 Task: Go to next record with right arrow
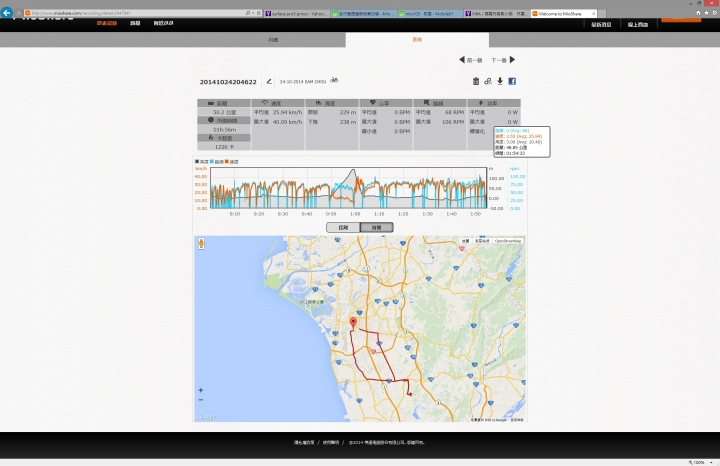coord(512,60)
